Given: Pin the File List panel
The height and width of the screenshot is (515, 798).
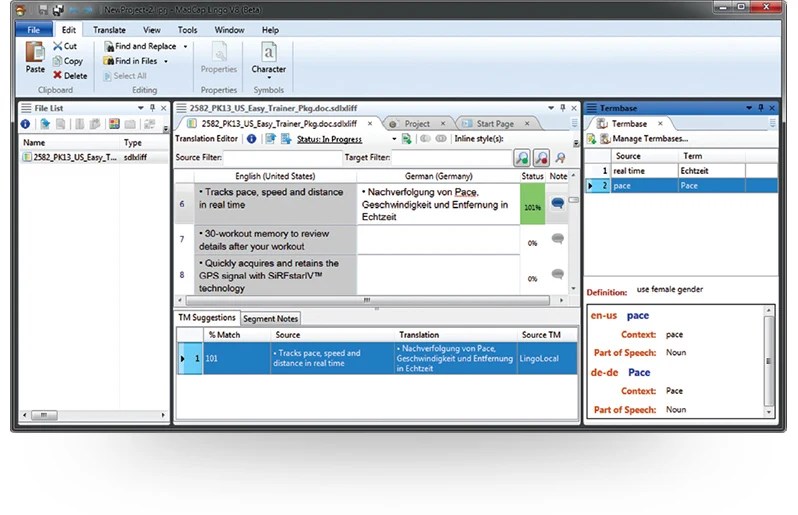Looking at the screenshot, I should (x=152, y=108).
